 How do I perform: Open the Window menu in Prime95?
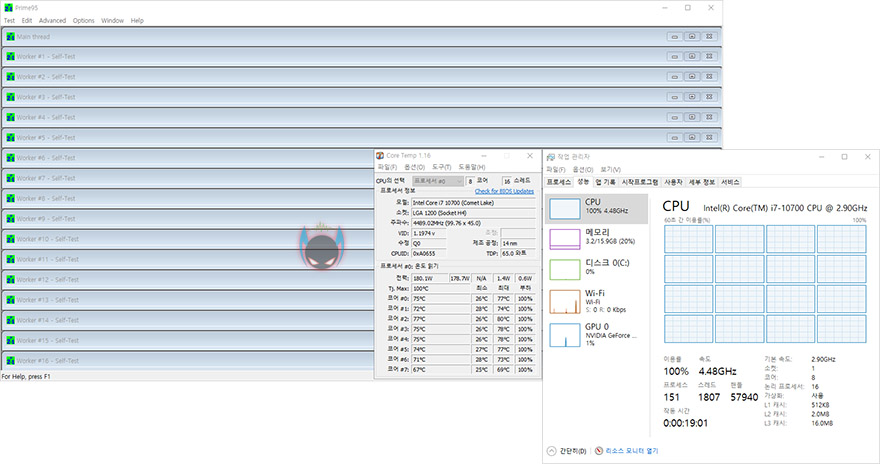click(112, 21)
